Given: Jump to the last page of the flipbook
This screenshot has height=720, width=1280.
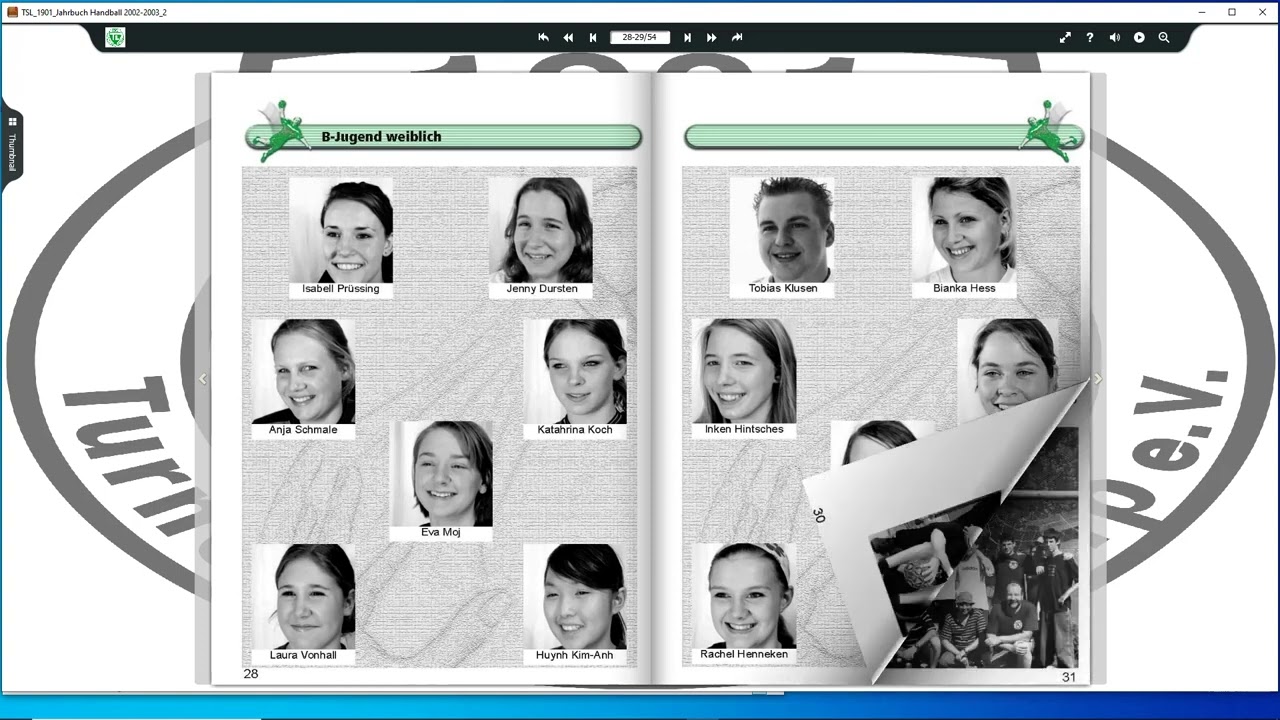Looking at the screenshot, I should pyautogui.click(x=737, y=37).
